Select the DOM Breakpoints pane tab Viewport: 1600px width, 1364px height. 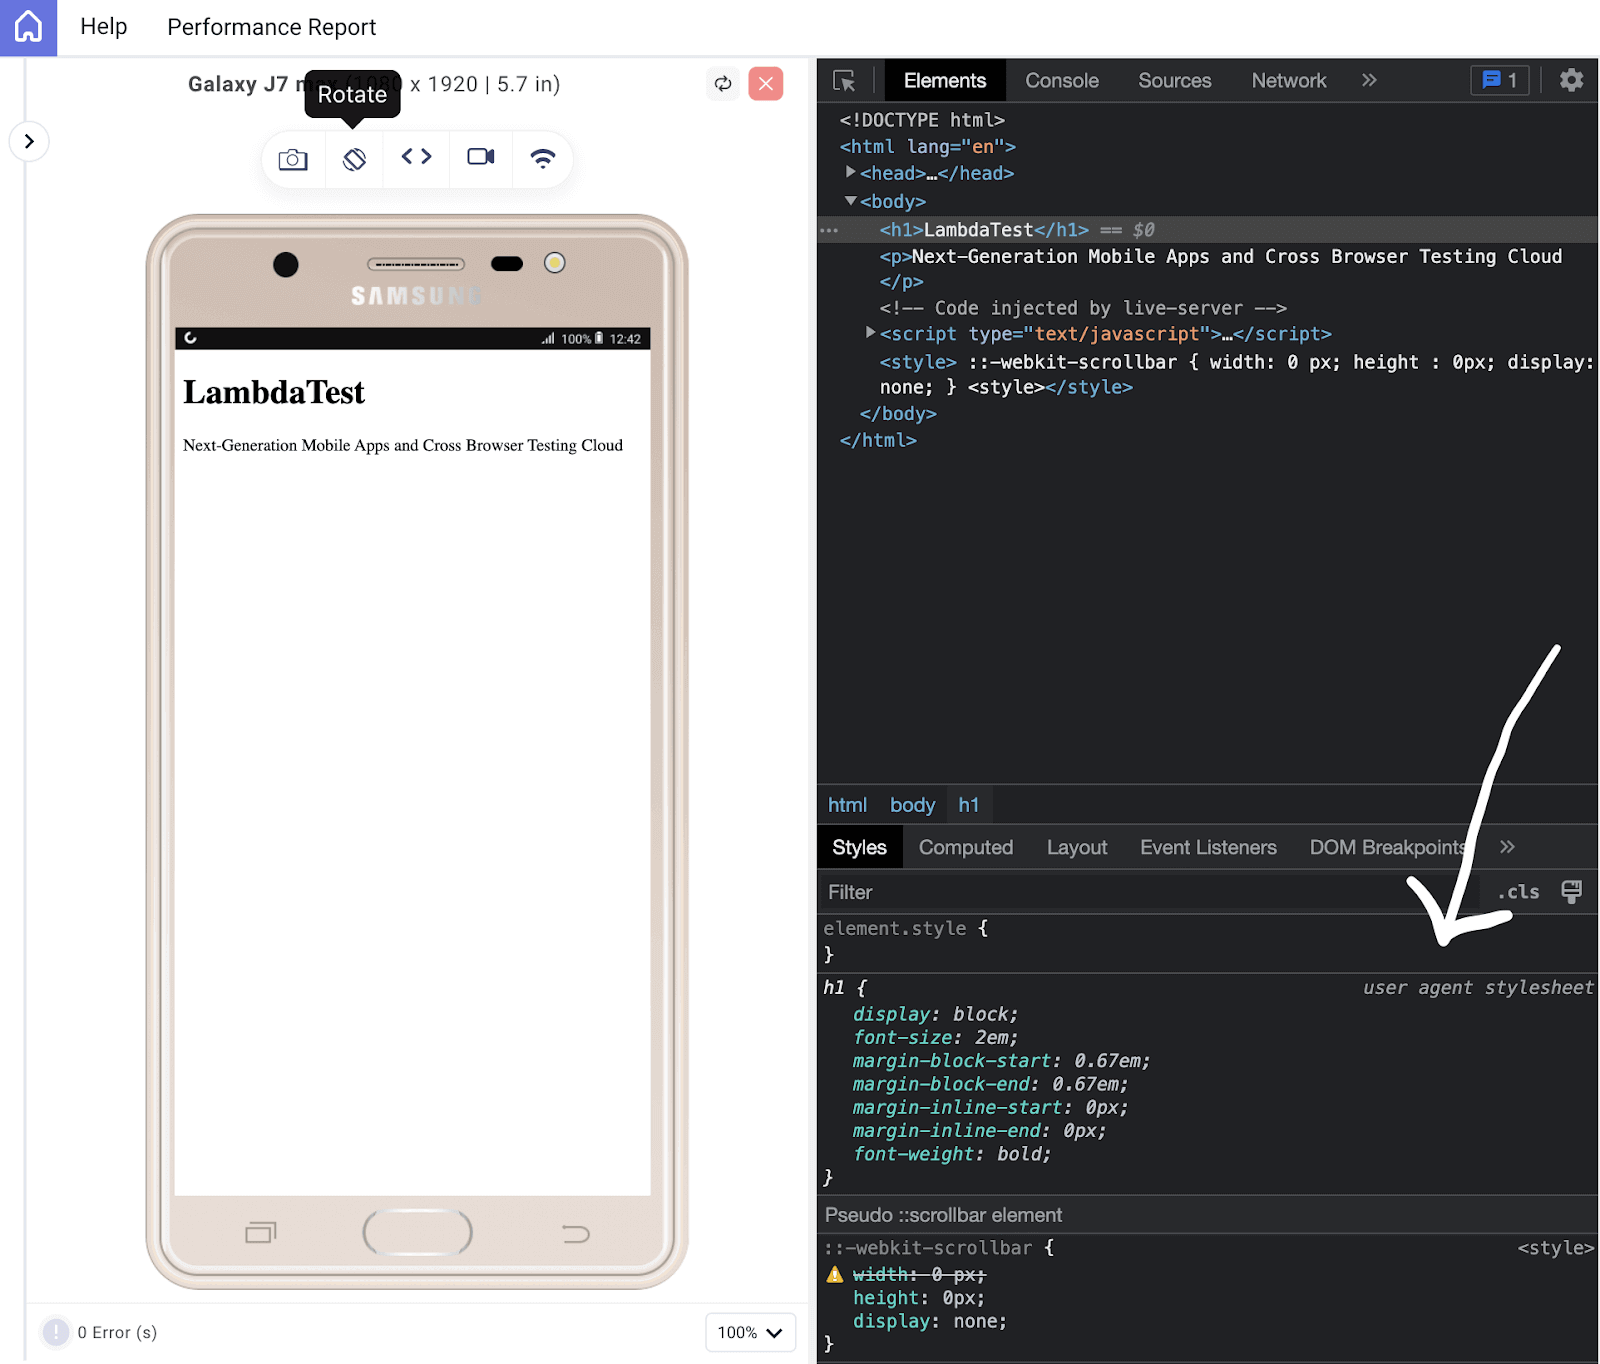[x=1388, y=847]
